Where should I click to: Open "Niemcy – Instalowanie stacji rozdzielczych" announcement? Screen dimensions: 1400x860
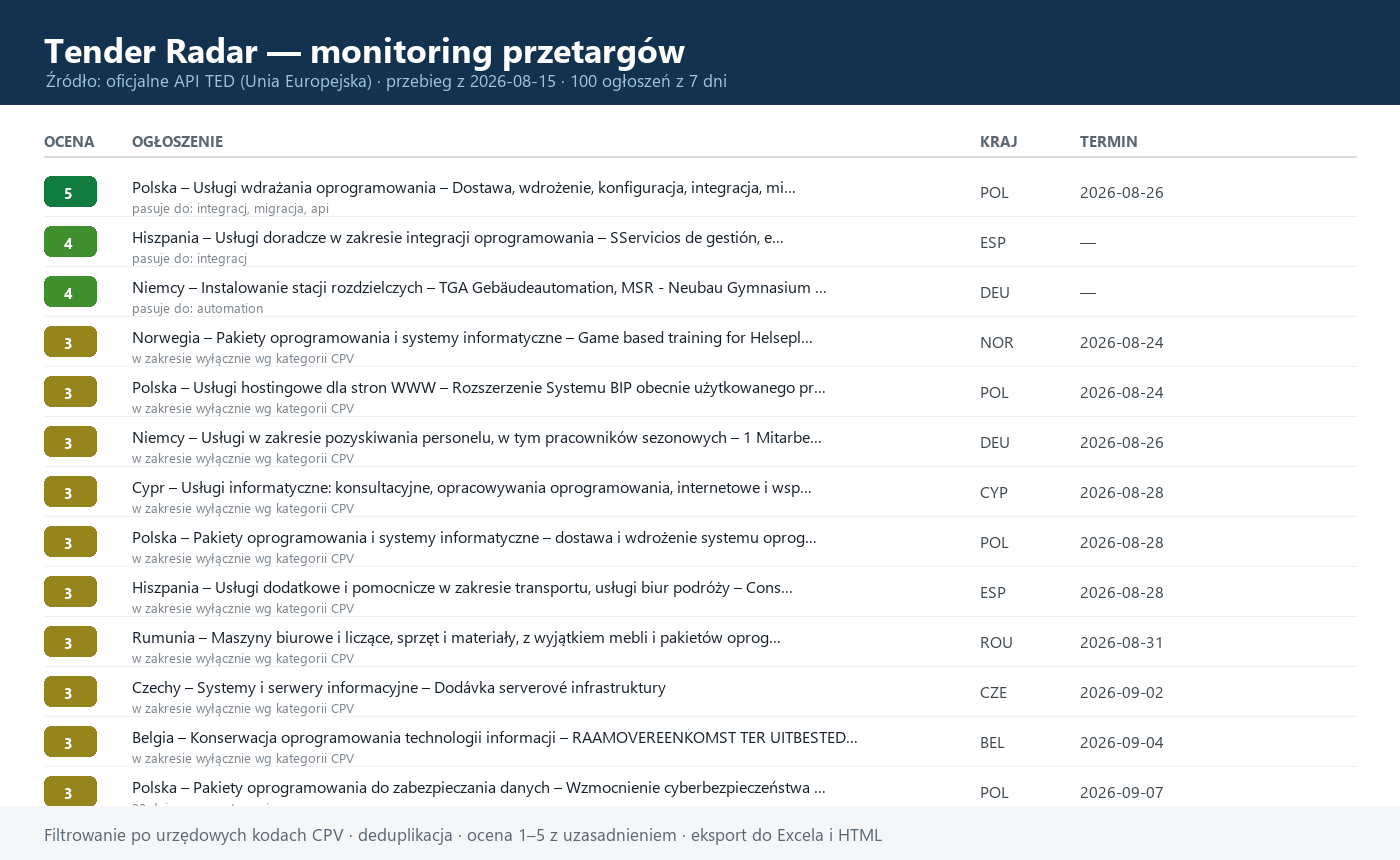(x=479, y=288)
